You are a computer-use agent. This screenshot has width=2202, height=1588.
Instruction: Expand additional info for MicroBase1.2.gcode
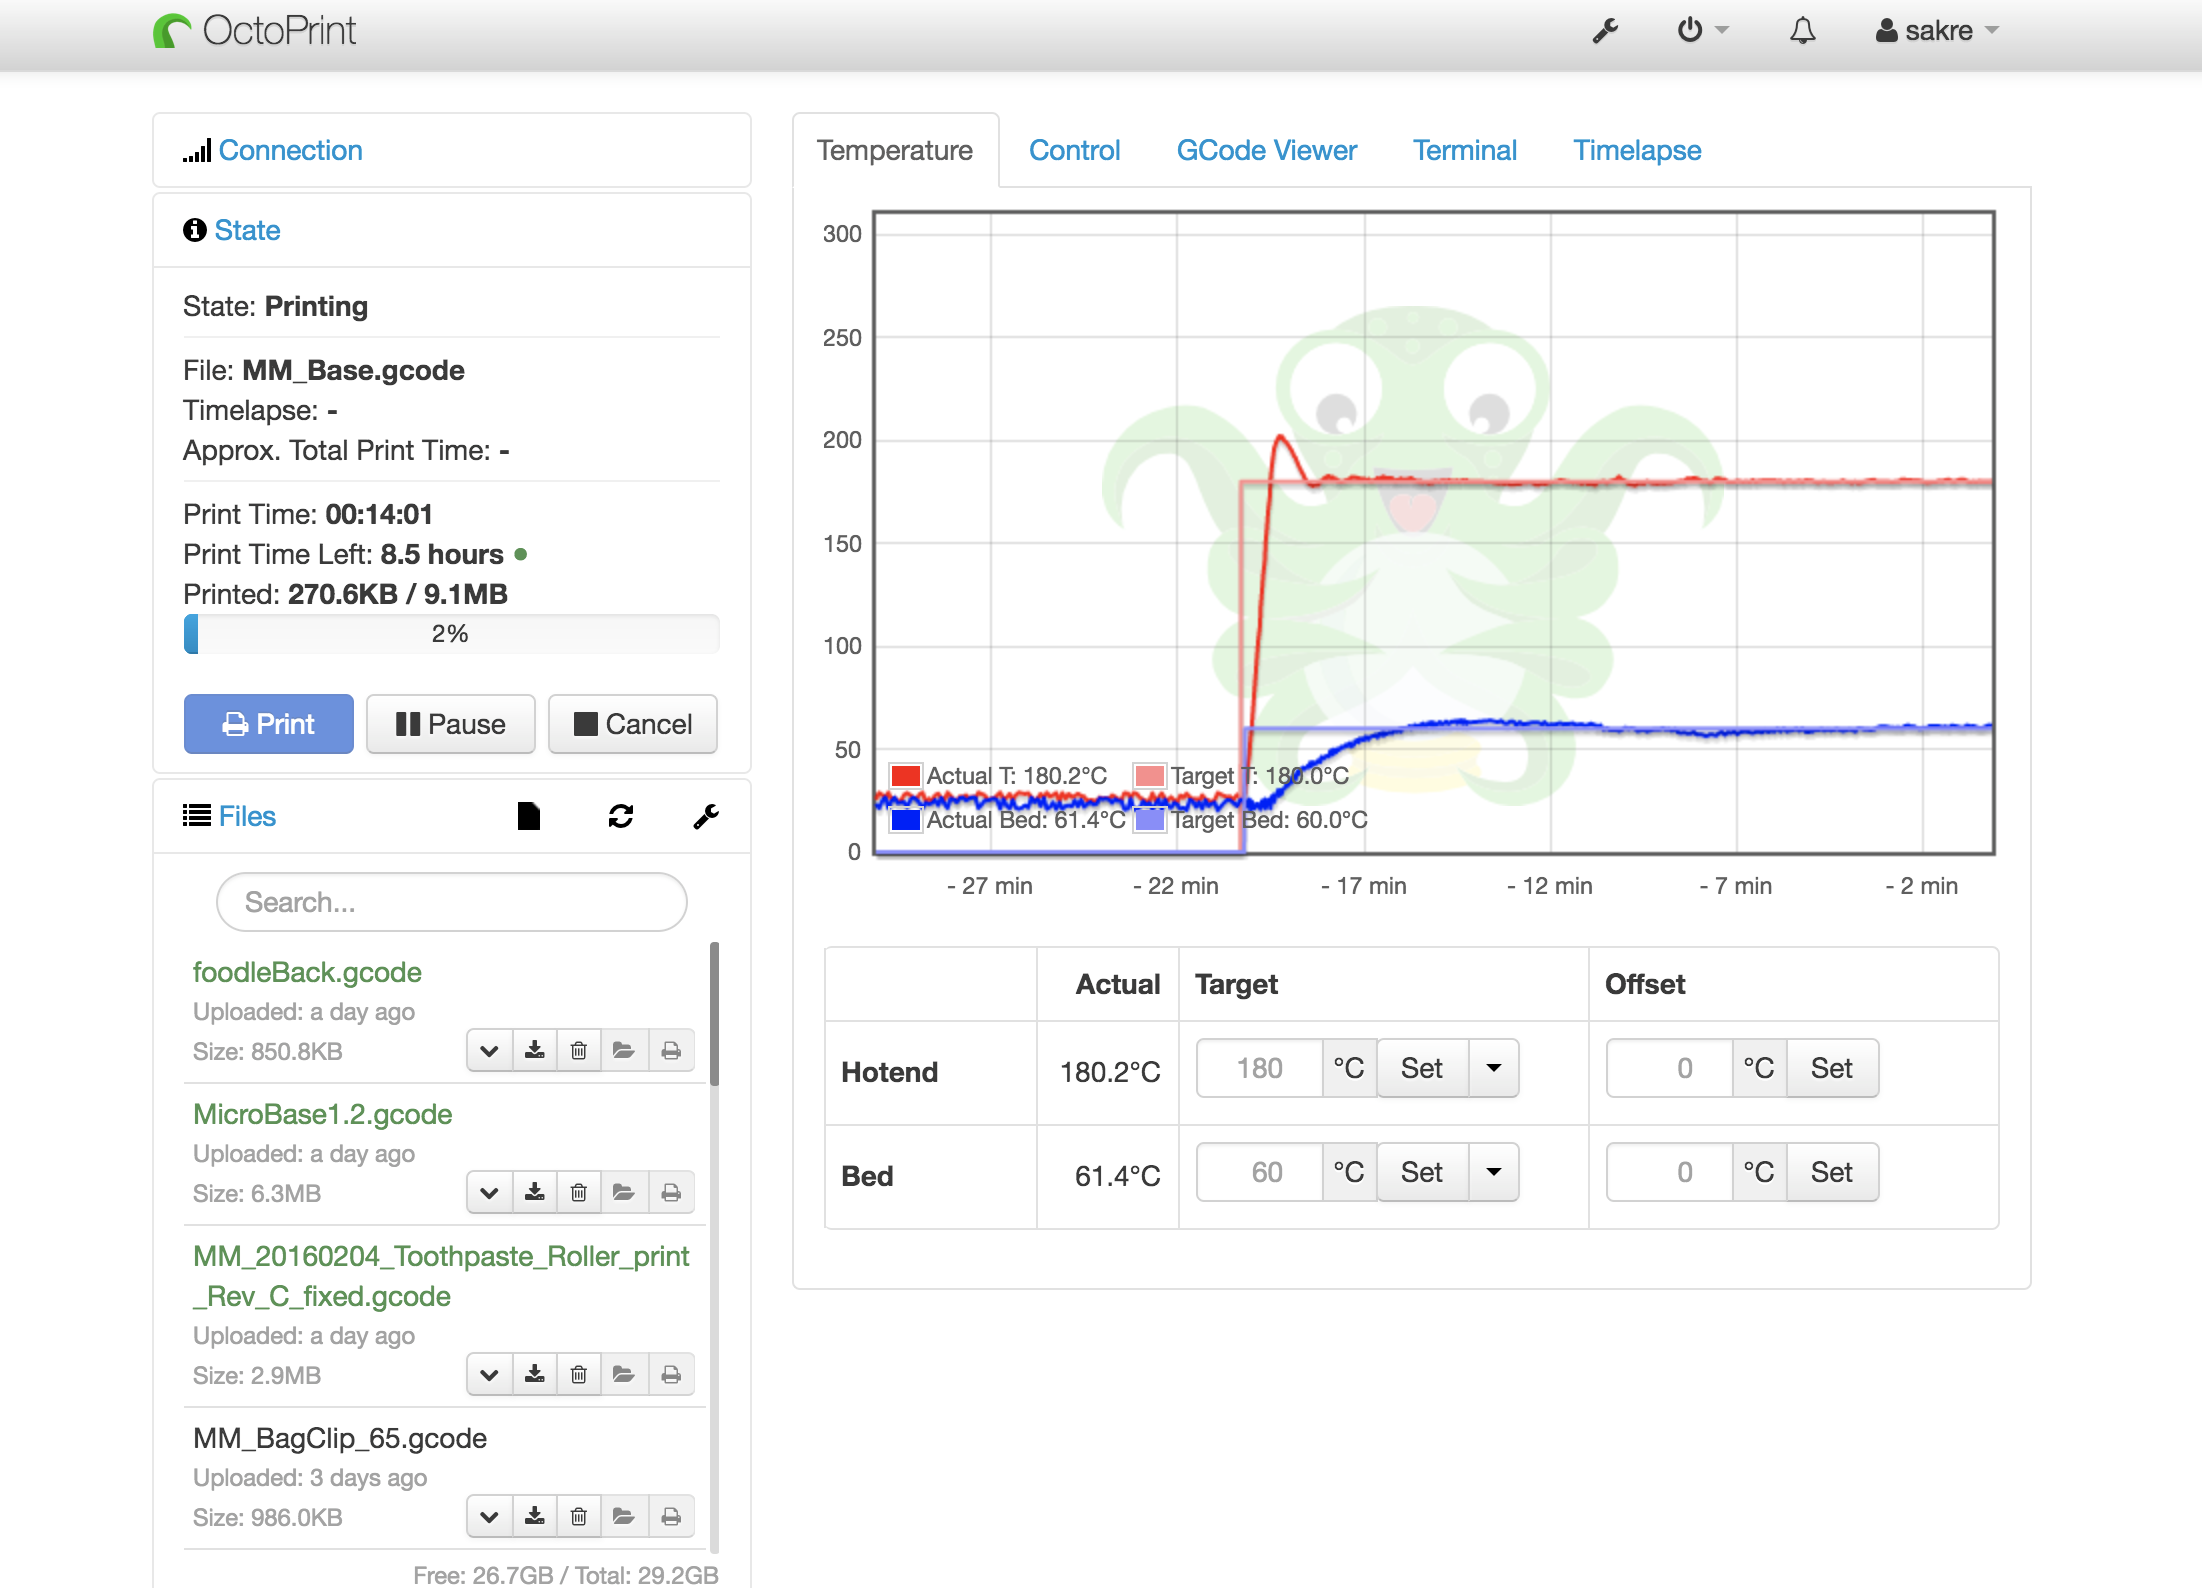489,1193
